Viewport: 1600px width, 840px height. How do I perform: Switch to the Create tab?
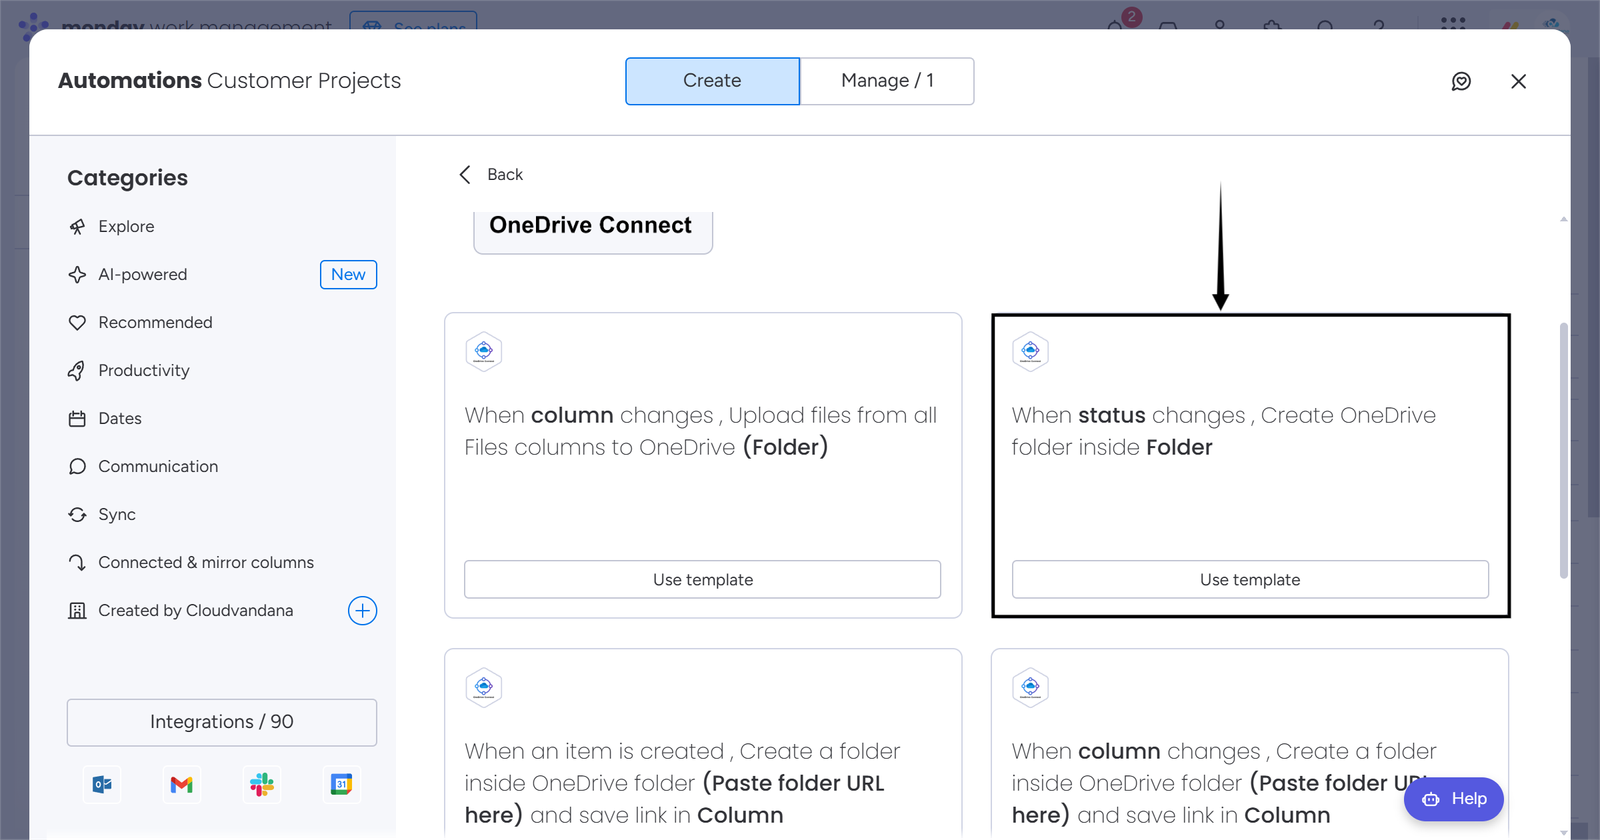[712, 81]
